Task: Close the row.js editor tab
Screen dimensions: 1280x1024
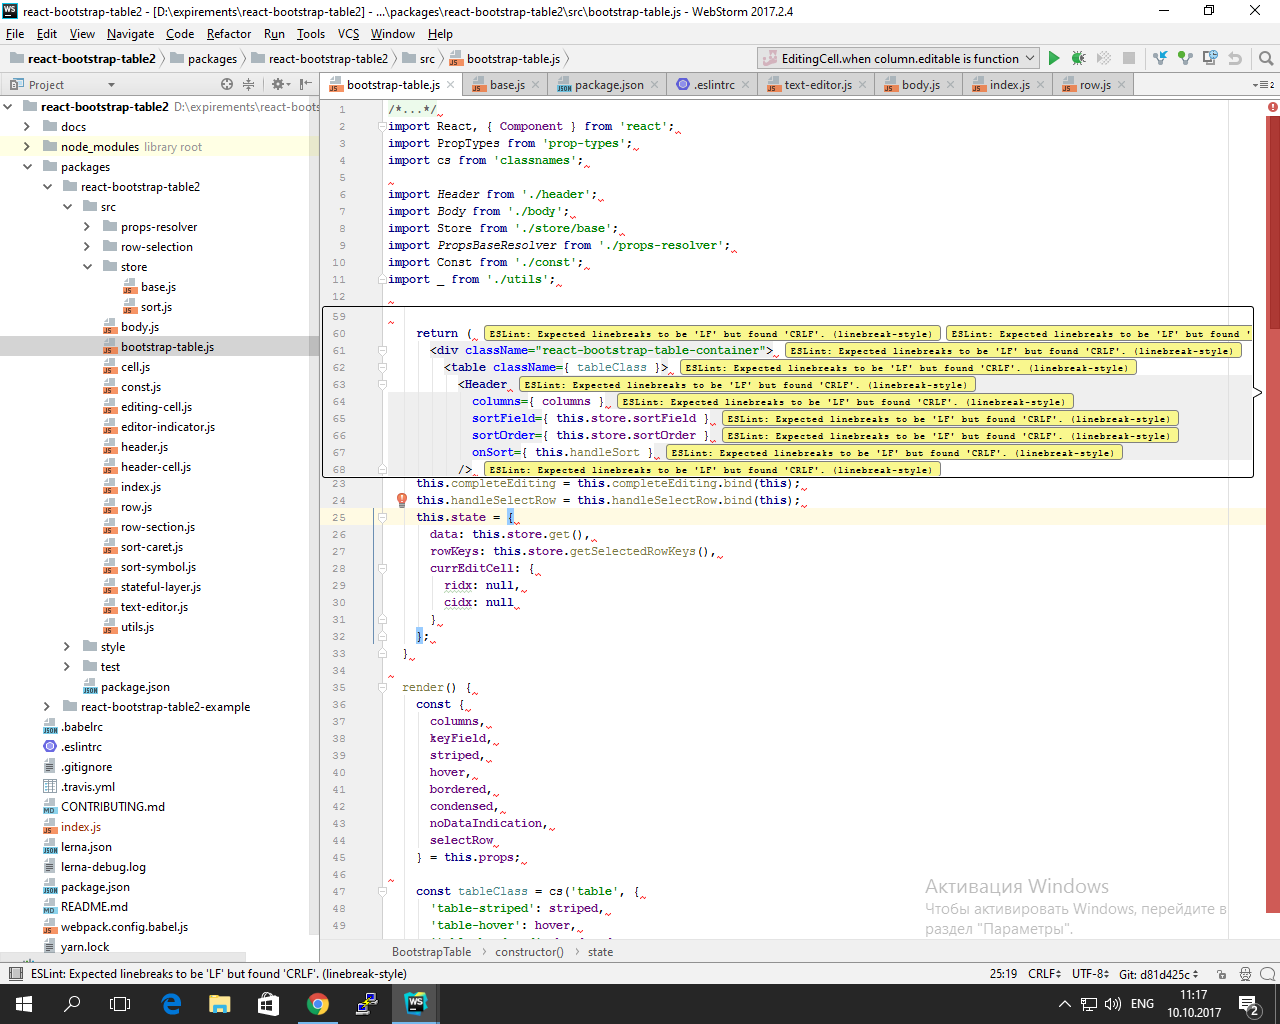Action: (1122, 85)
